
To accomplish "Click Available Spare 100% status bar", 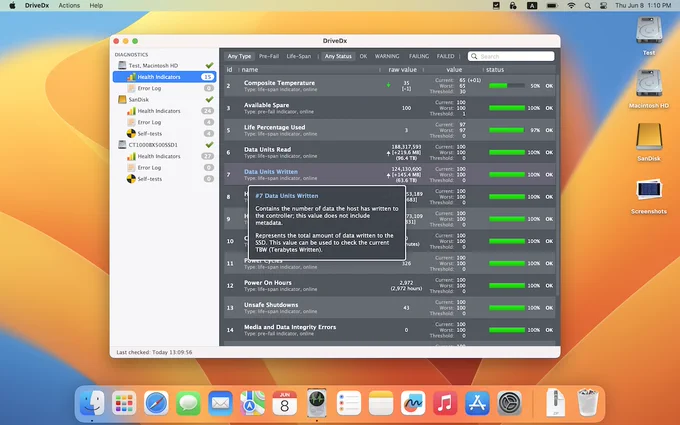I will point(507,108).
